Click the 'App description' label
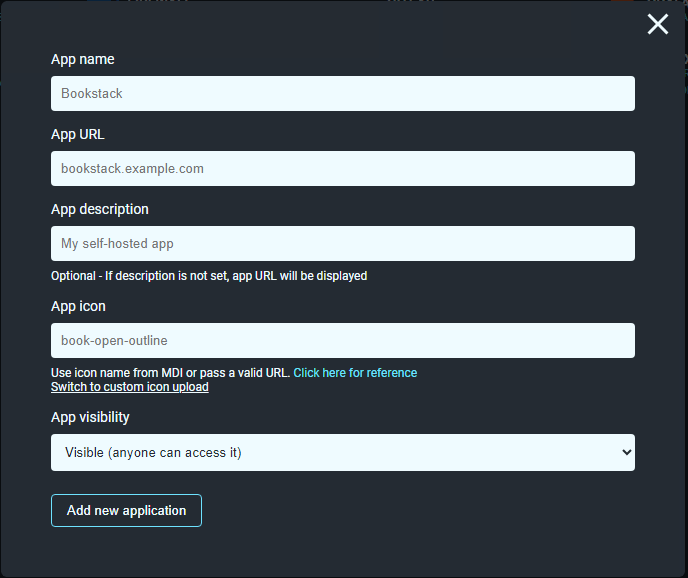Viewport: 688px width, 578px height. pyautogui.click(x=100, y=210)
